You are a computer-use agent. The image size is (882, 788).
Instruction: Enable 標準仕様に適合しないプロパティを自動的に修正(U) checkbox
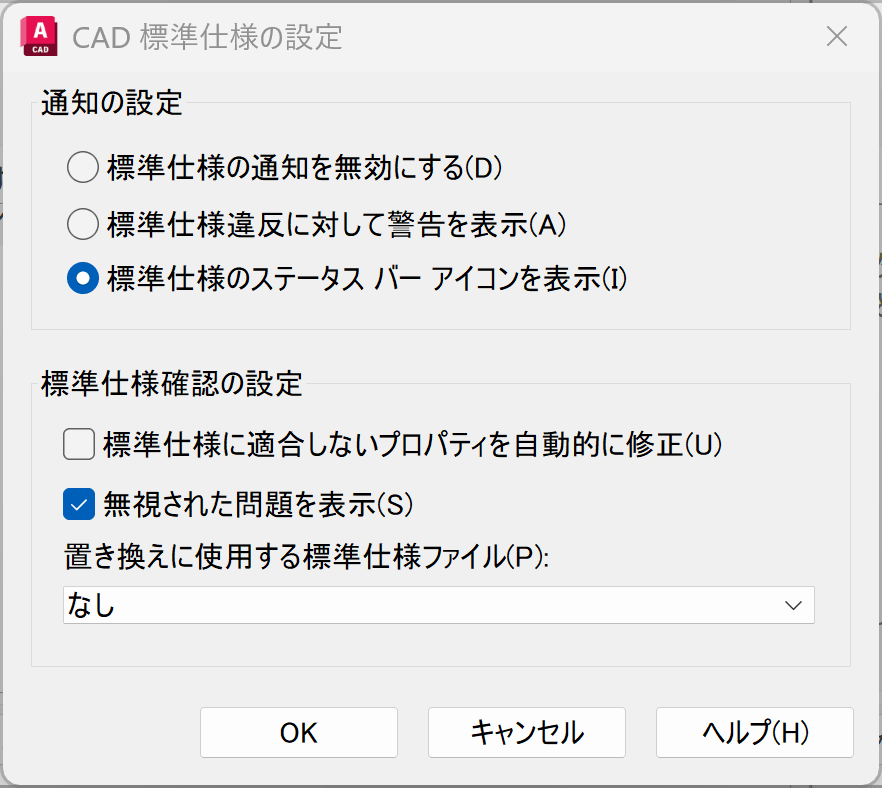click(x=78, y=443)
